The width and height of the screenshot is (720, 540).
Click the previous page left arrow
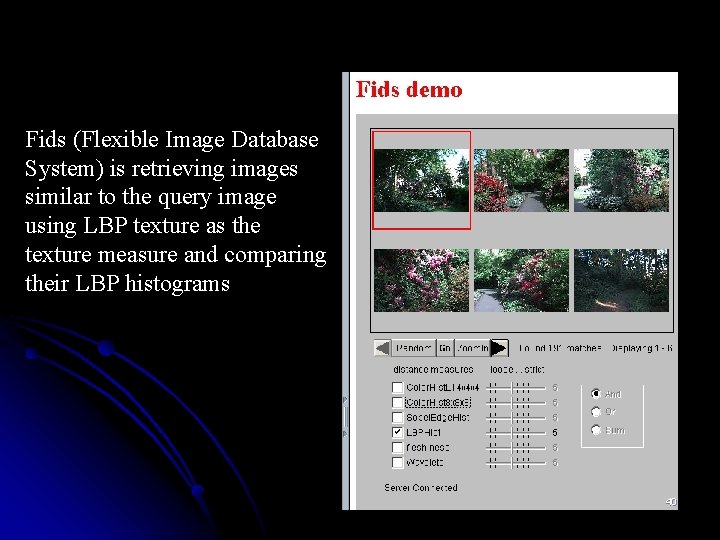pos(382,348)
